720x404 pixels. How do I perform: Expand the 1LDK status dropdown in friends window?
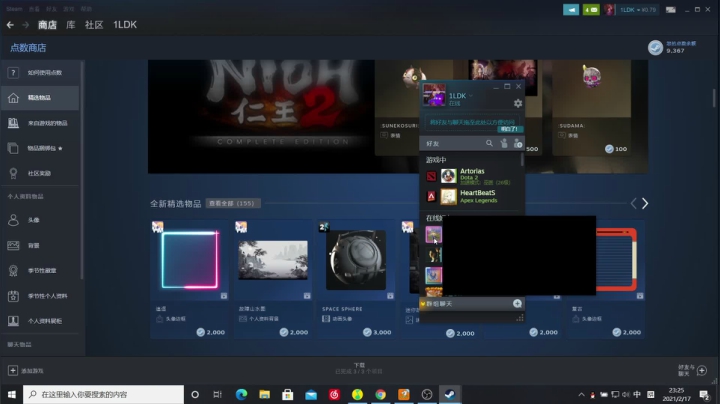point(471,96)
